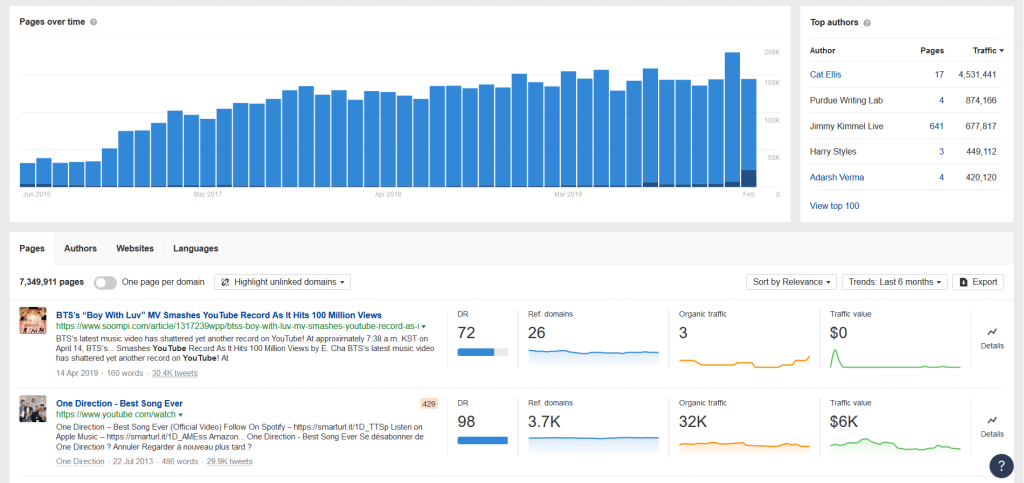Click the DR 72 rating bar
The width and height of the screenshot is (1024, 483).
483,352
